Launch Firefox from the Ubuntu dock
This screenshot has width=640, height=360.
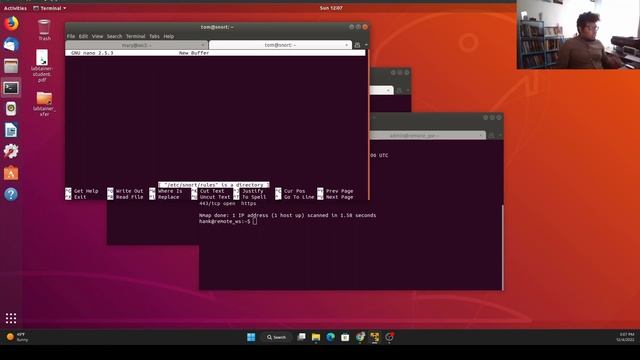point(11,23)
